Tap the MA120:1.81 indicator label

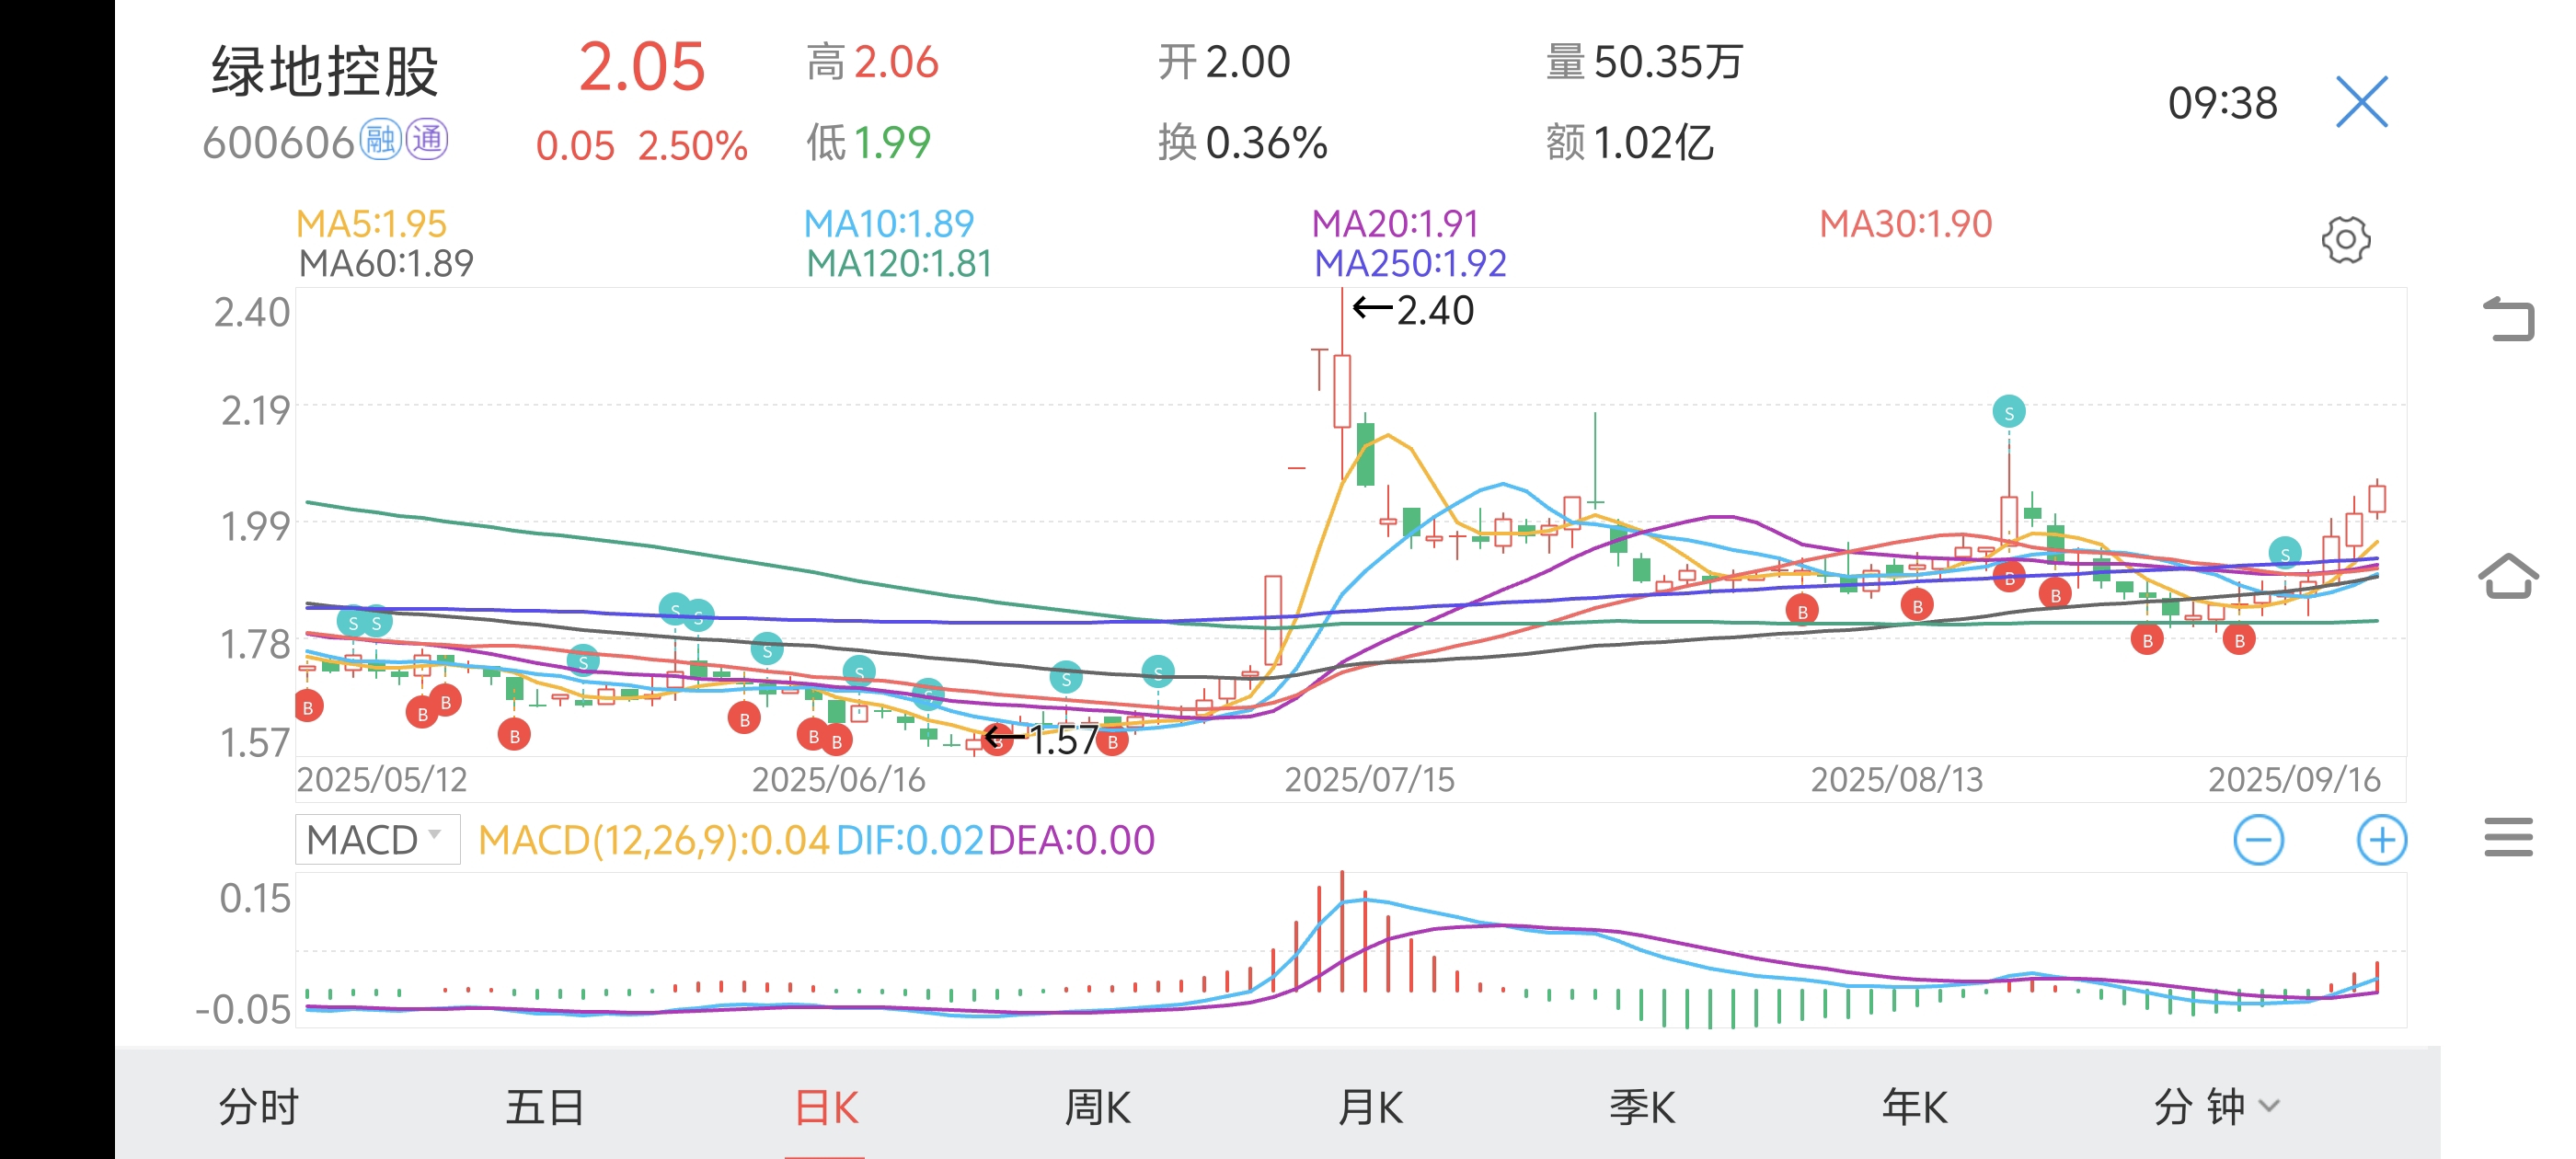(x=899, y=263)
